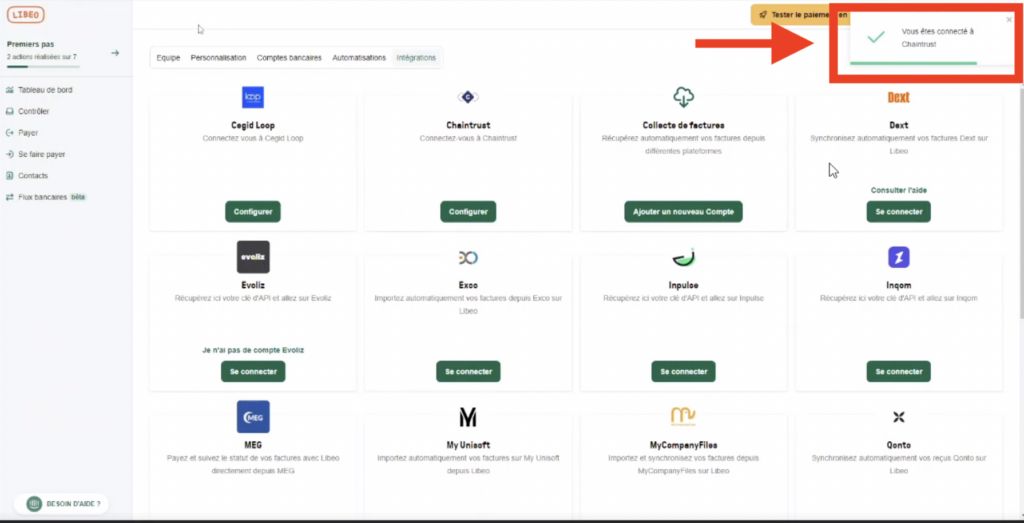Click the Contacts book icon
The image size is (1024, 523).
[x=10, y=176]
